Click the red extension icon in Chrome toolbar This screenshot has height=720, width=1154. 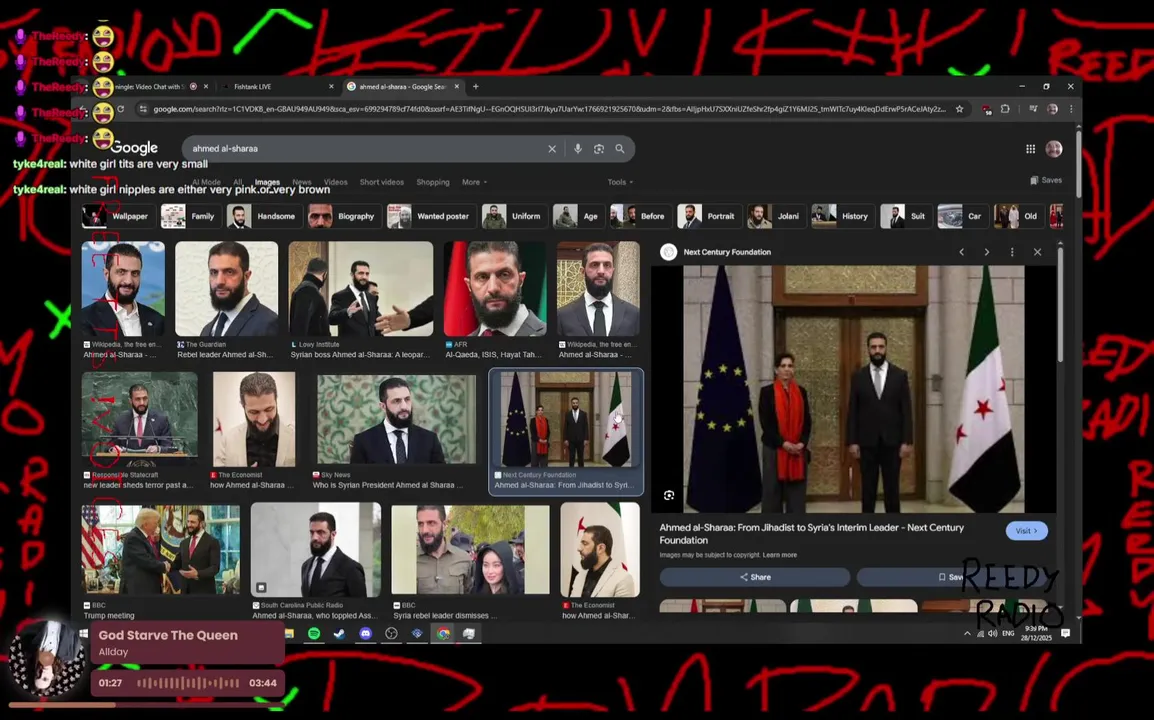pos(986,109)
